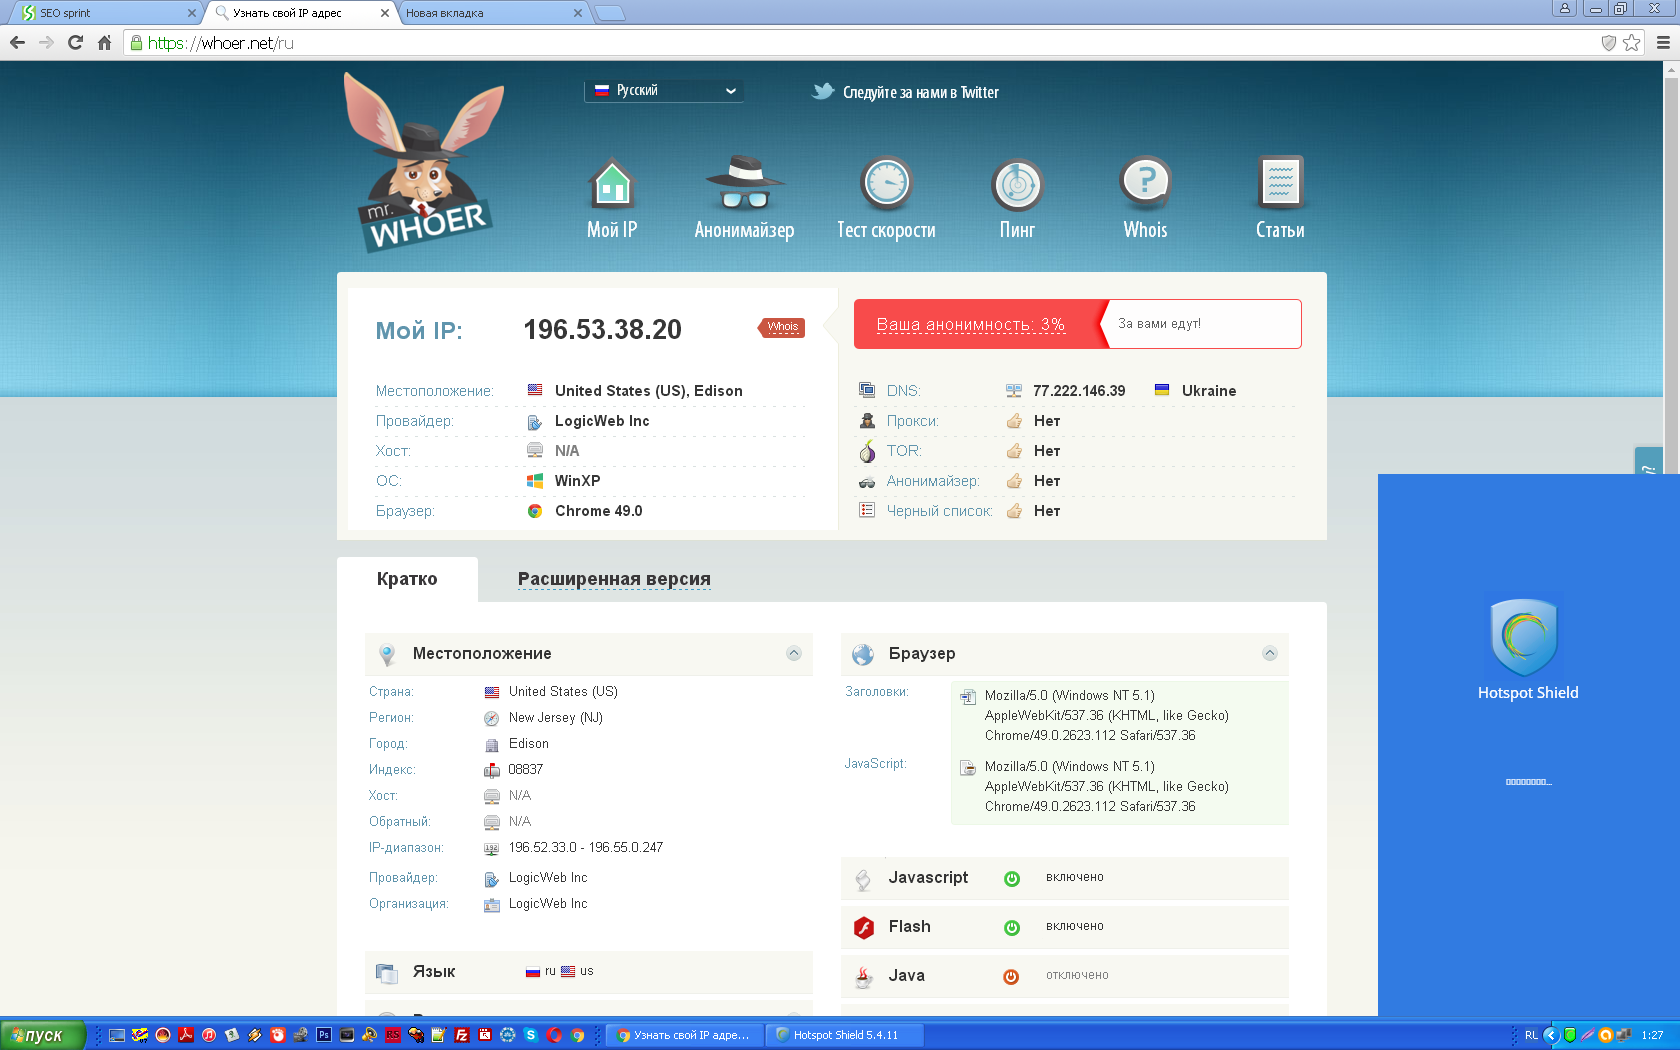Image resolution: width=1680 pixels, height=1050 pixels.
Task: Open the Пинг radar icon
Action: tap(1017, 185)
